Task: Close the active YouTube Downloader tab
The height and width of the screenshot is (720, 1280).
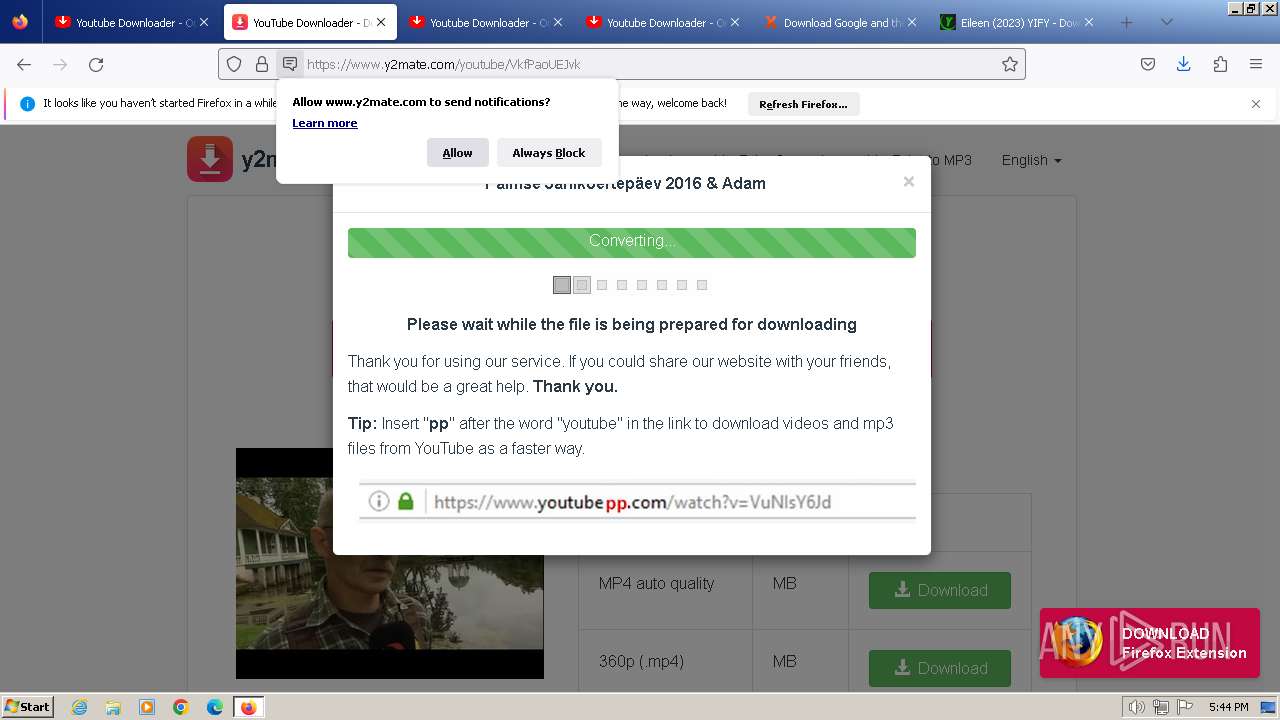Action: 381,22
